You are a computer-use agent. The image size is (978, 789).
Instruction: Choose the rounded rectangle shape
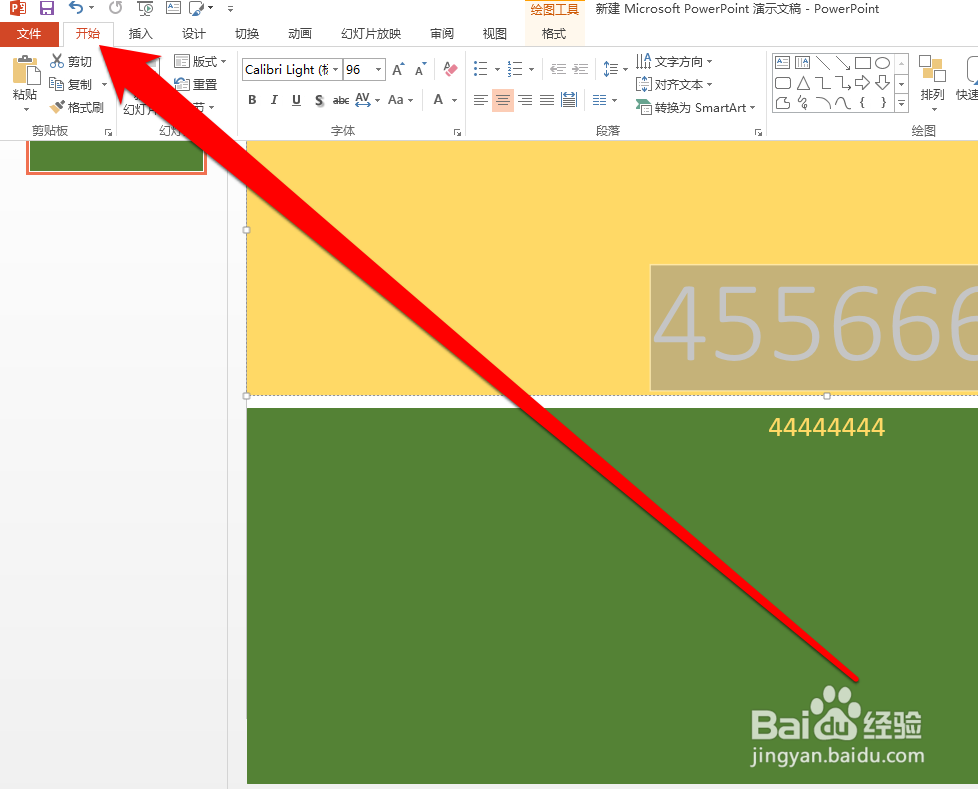pos(783,83)
